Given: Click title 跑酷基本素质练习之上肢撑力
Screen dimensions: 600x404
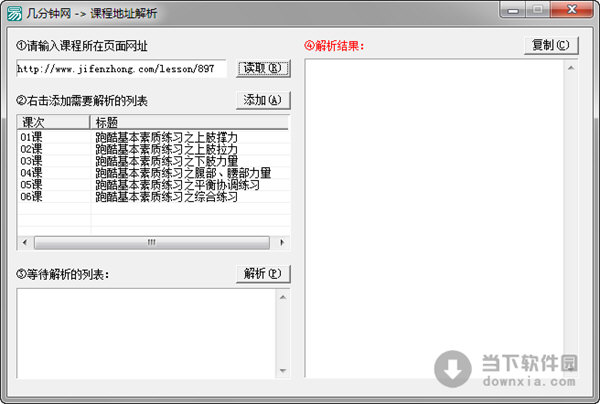Looking at the screenshot, I should (166, 137).
